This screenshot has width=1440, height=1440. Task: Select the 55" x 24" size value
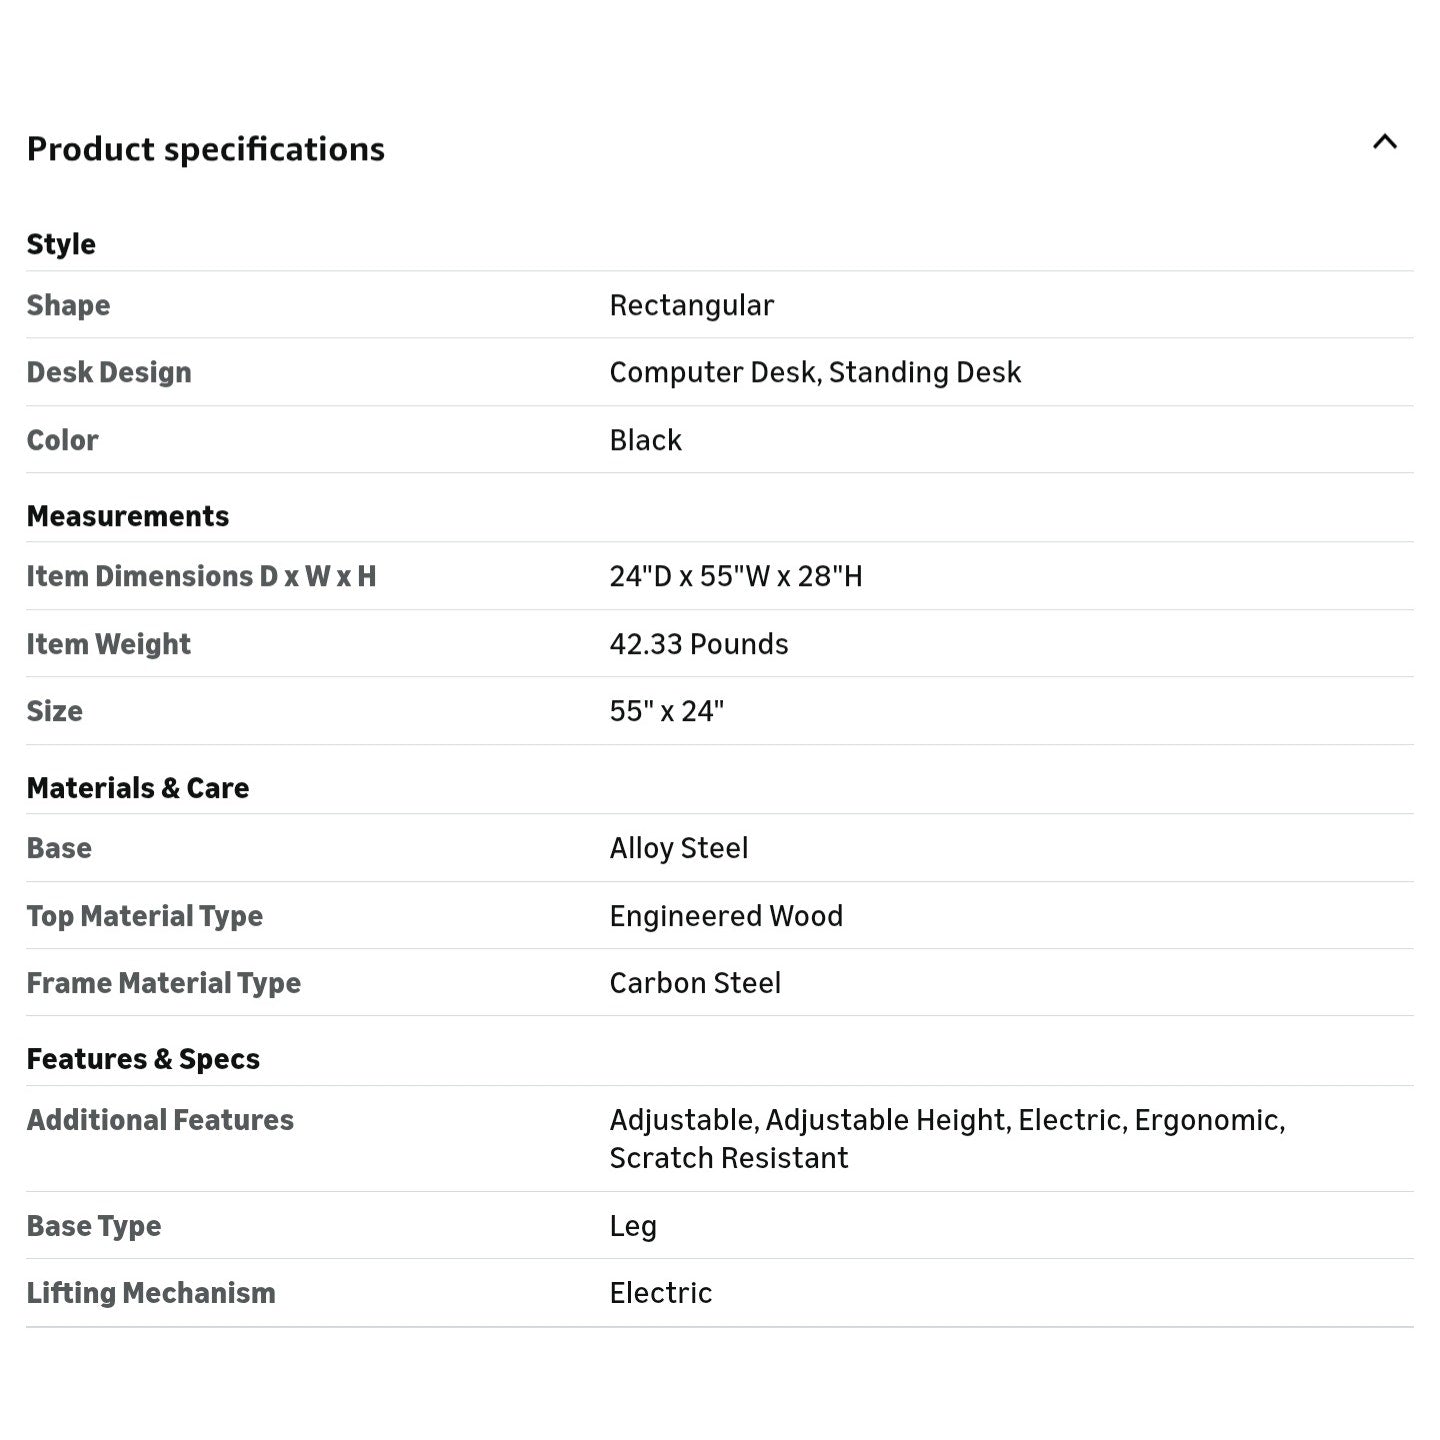pyautogui.click(x=667, y=711)
